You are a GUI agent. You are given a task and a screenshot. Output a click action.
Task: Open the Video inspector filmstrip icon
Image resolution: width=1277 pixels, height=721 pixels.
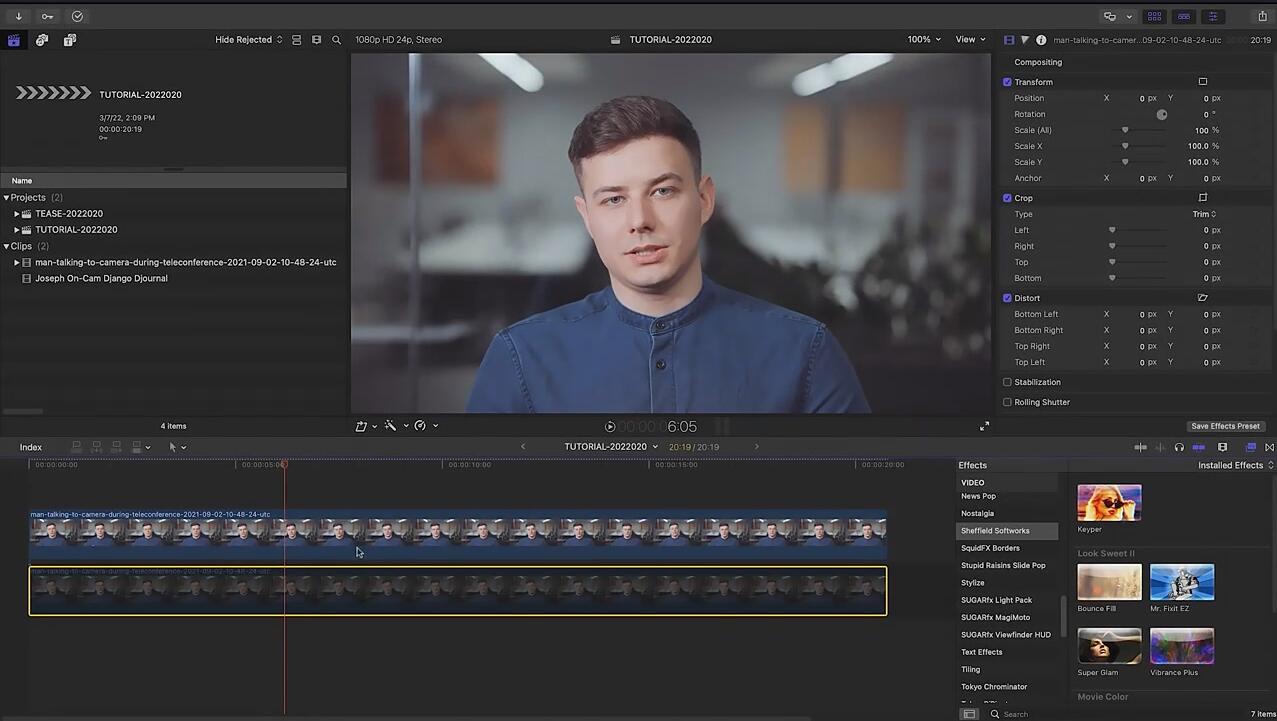pyautogui.click(x=1008, y=40)
